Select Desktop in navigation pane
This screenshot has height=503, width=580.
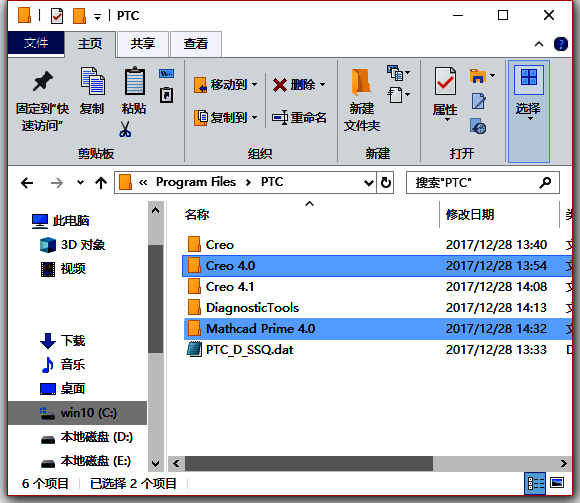[63, 389]
